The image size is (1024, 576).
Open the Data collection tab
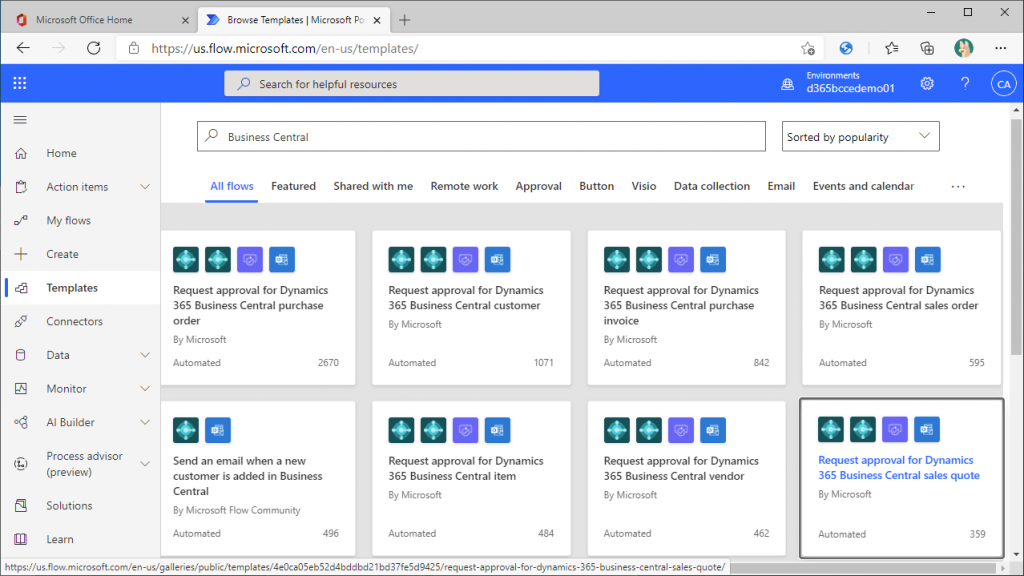coord(711,186)
